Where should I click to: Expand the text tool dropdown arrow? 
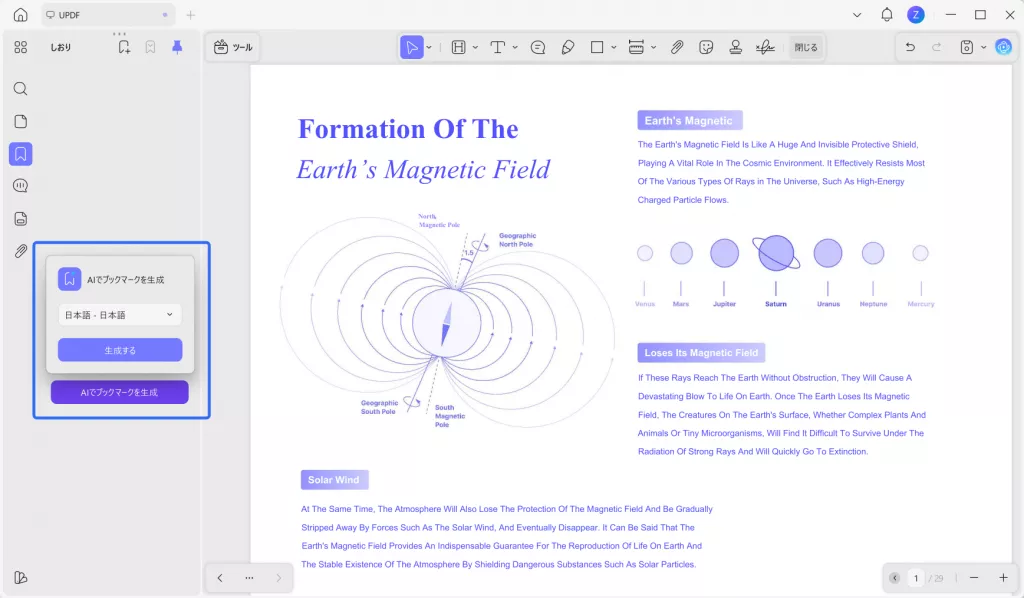click(515, 47)
